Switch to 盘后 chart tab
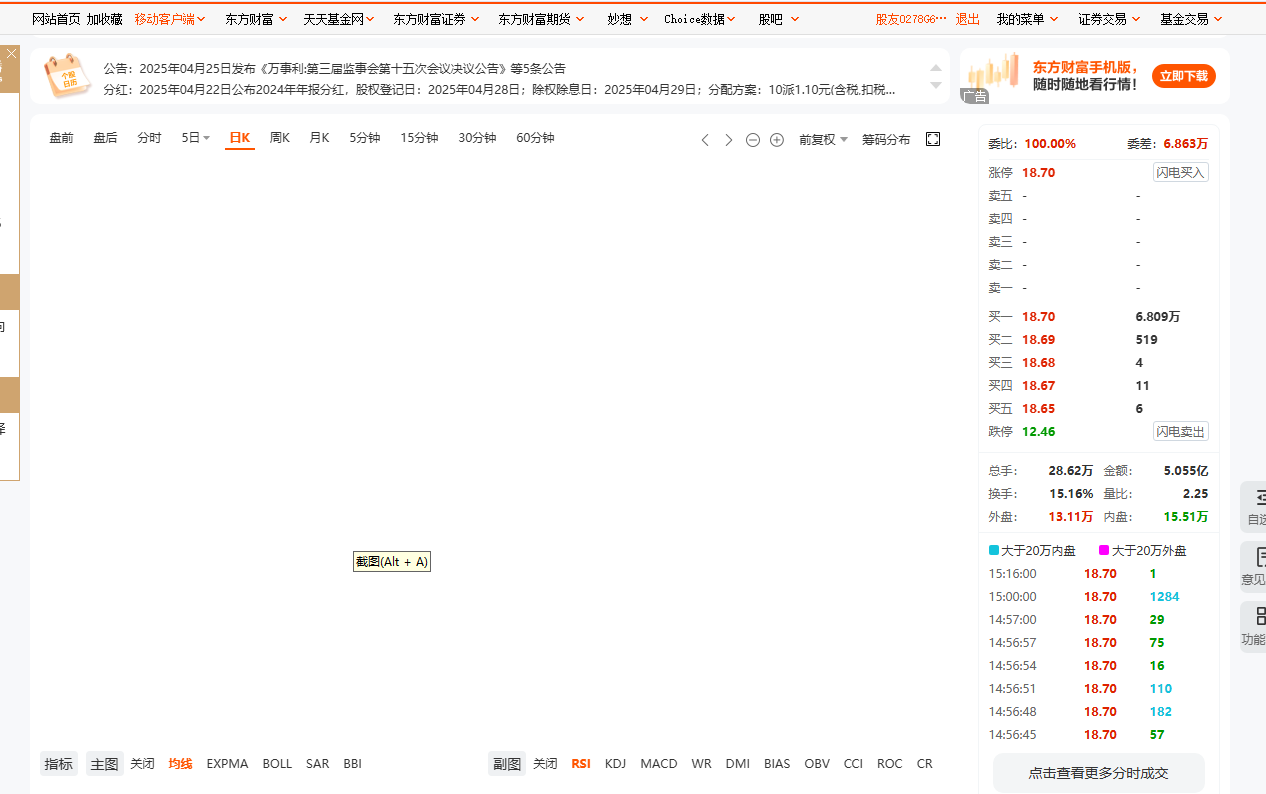Screen dimensions: 1266x794 click(x=105, y=138)
